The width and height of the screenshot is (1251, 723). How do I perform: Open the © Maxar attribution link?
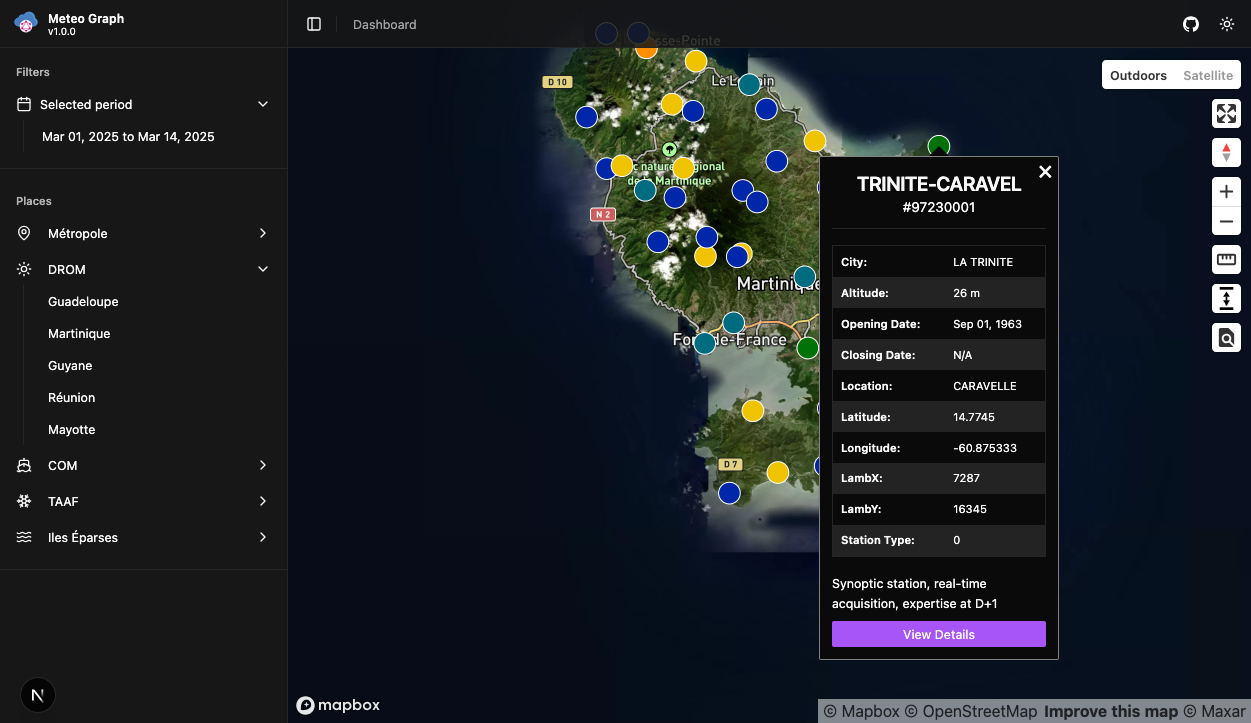(x=1215, y=711)
